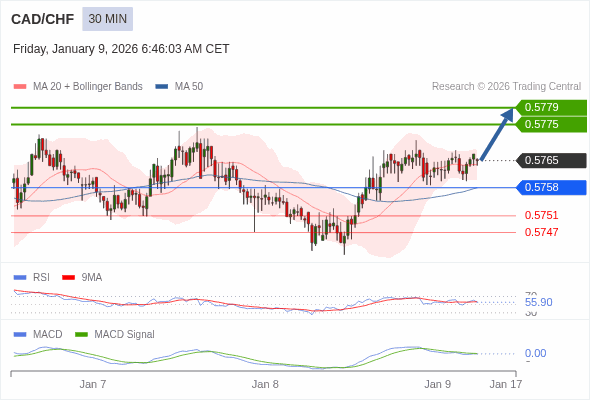590x400 pixels.
Task: Click 'Research © 2026 Trading Central' text
Action: [x=506, y=87]
